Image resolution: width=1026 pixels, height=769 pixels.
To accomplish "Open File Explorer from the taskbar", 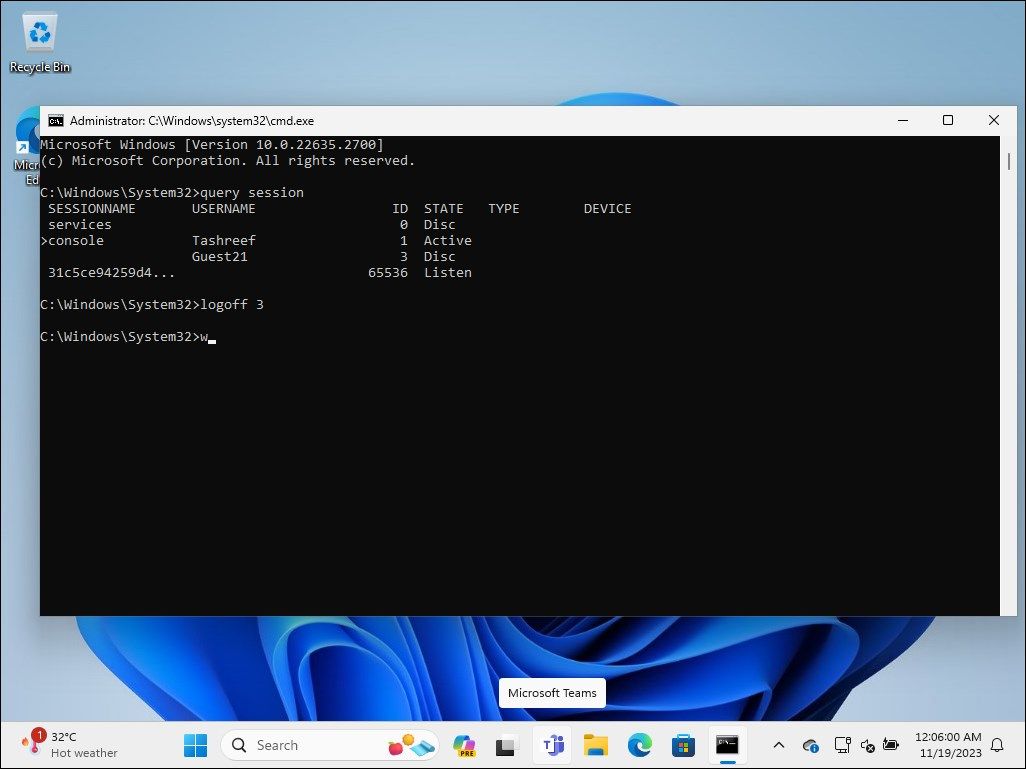I will pyautogui.click(x=596, y=745).
